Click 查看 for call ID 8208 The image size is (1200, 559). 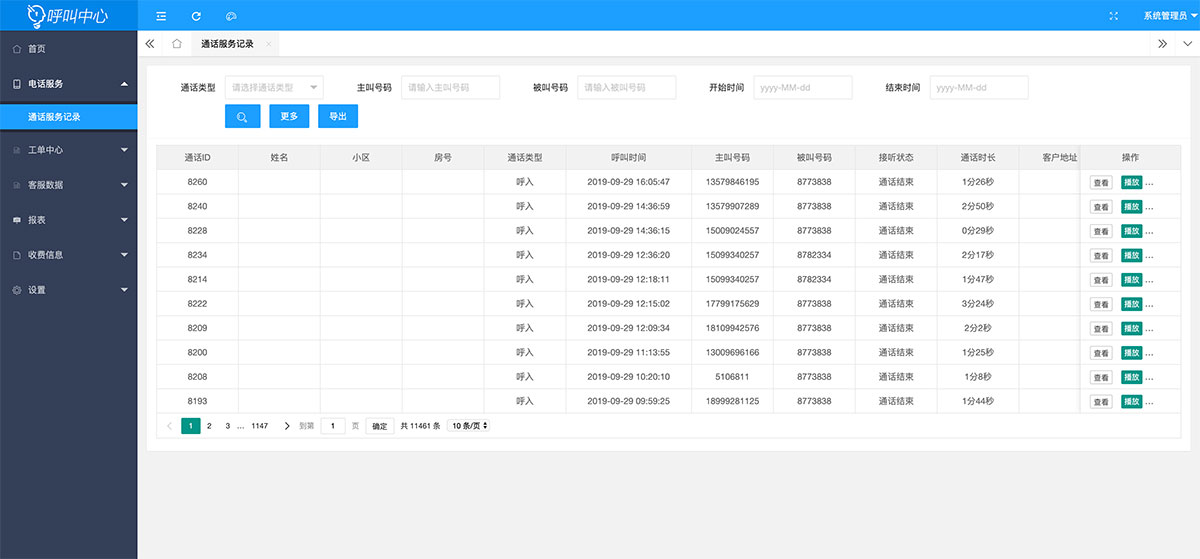point(1101,377)
